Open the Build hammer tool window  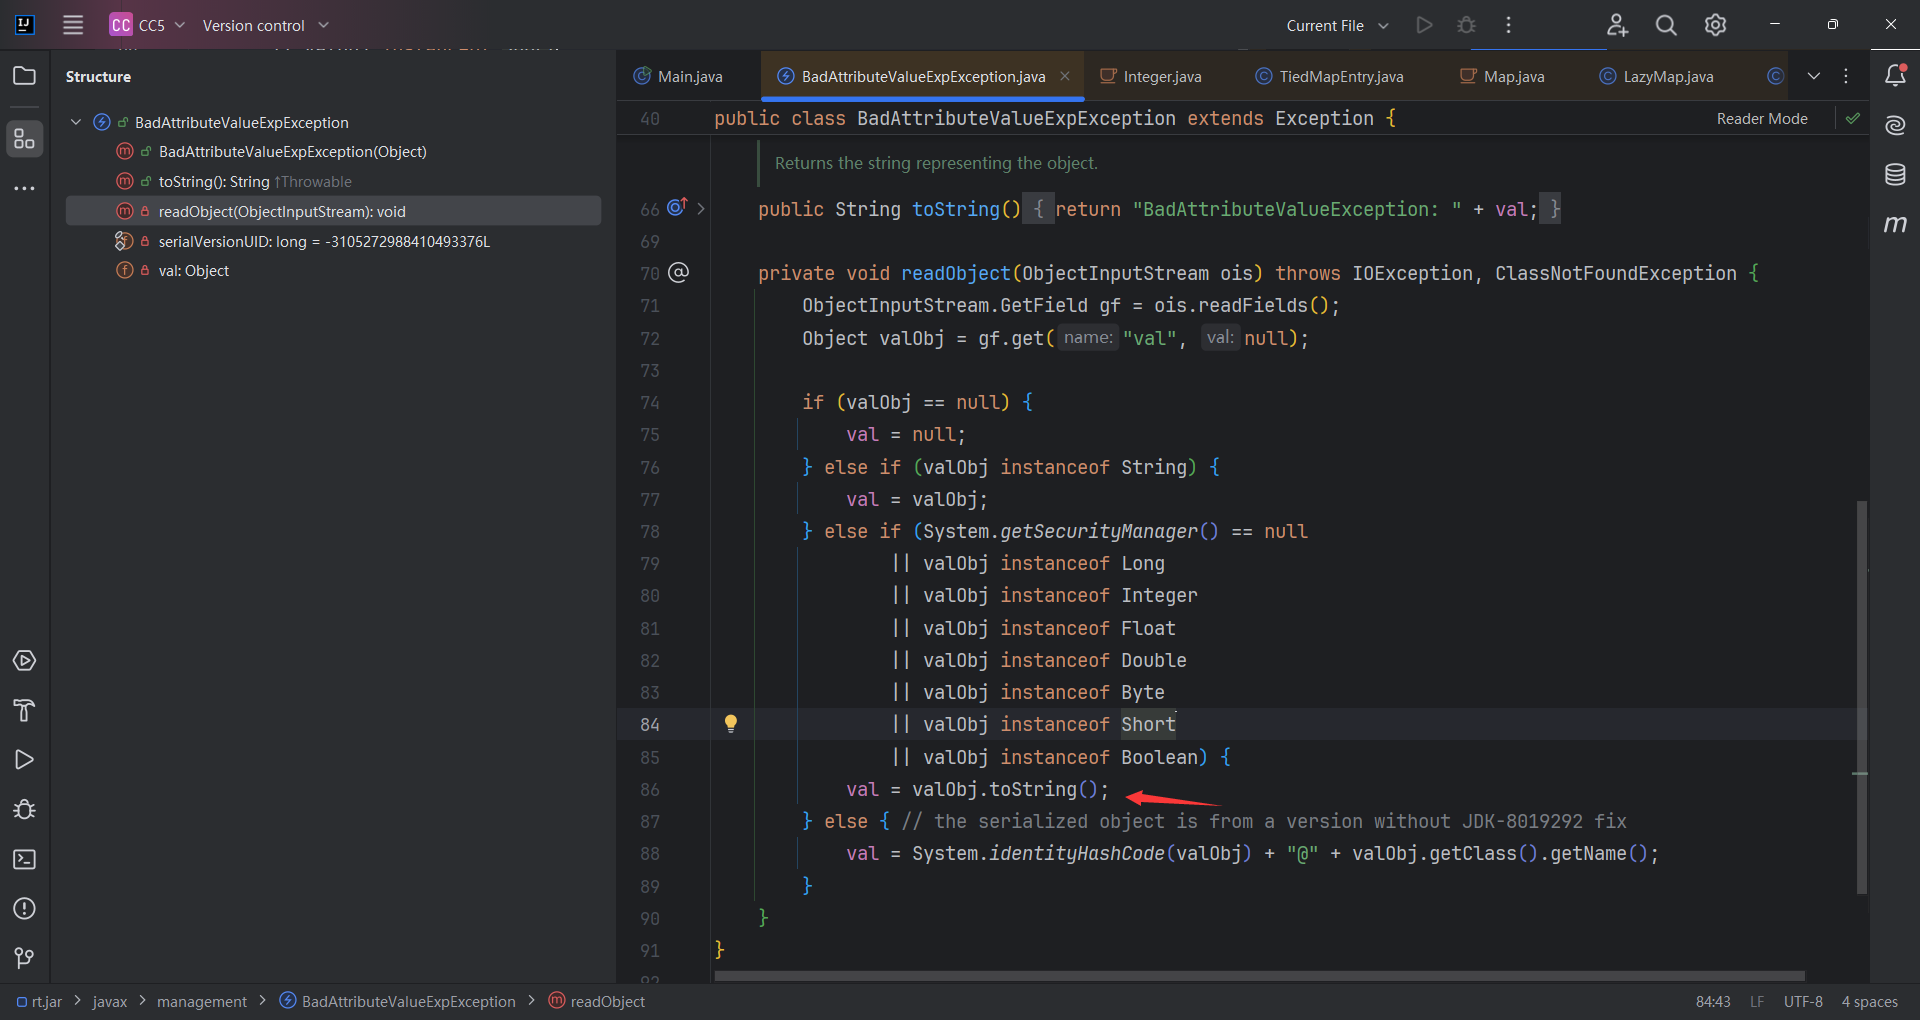click(24, 711)
